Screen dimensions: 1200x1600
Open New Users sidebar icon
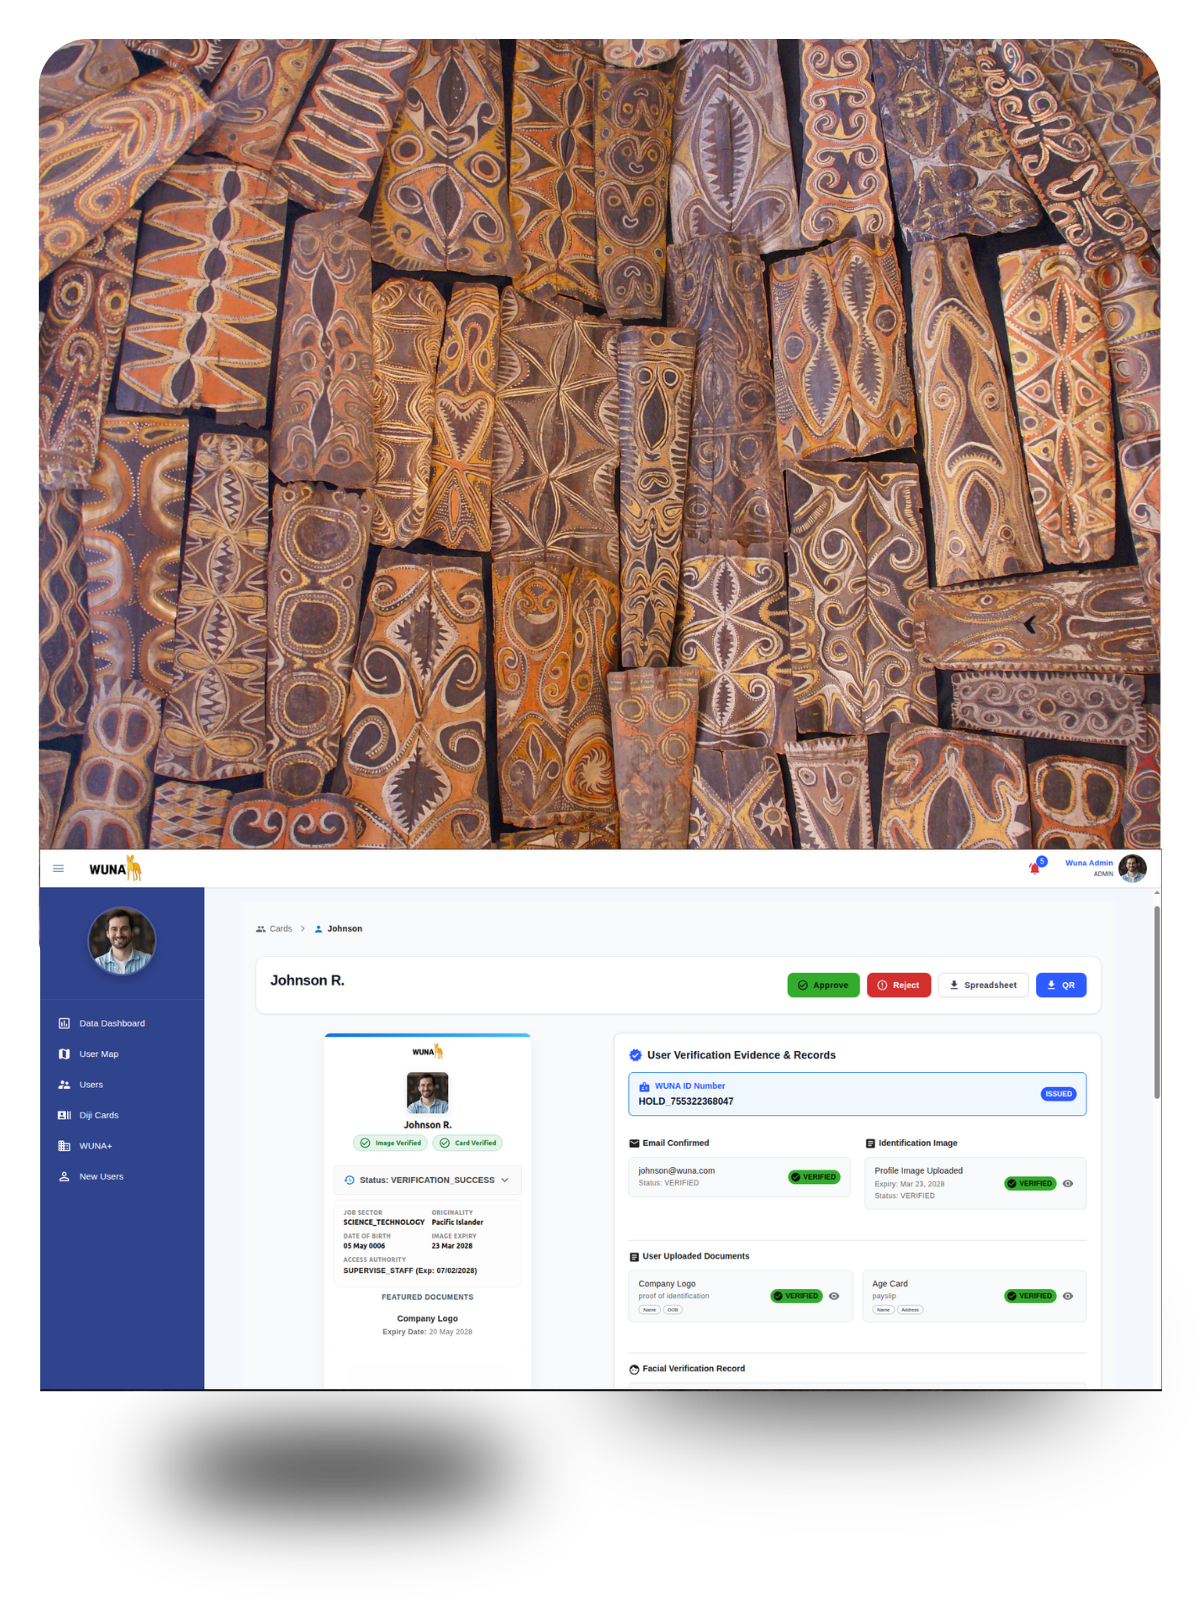(64, 1177)
